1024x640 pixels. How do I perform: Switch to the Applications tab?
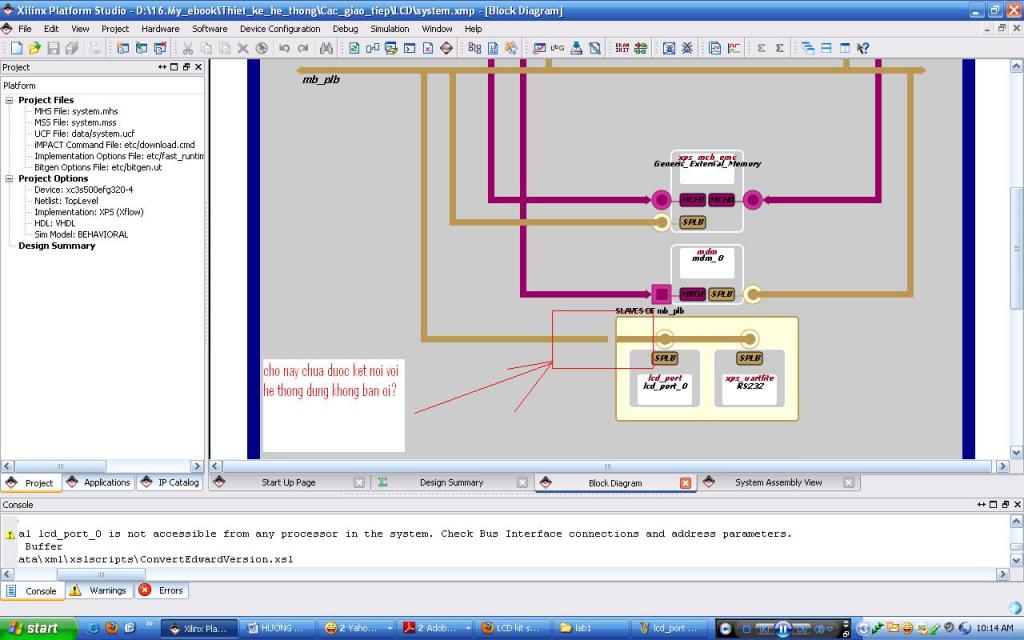tap(99, 483)
